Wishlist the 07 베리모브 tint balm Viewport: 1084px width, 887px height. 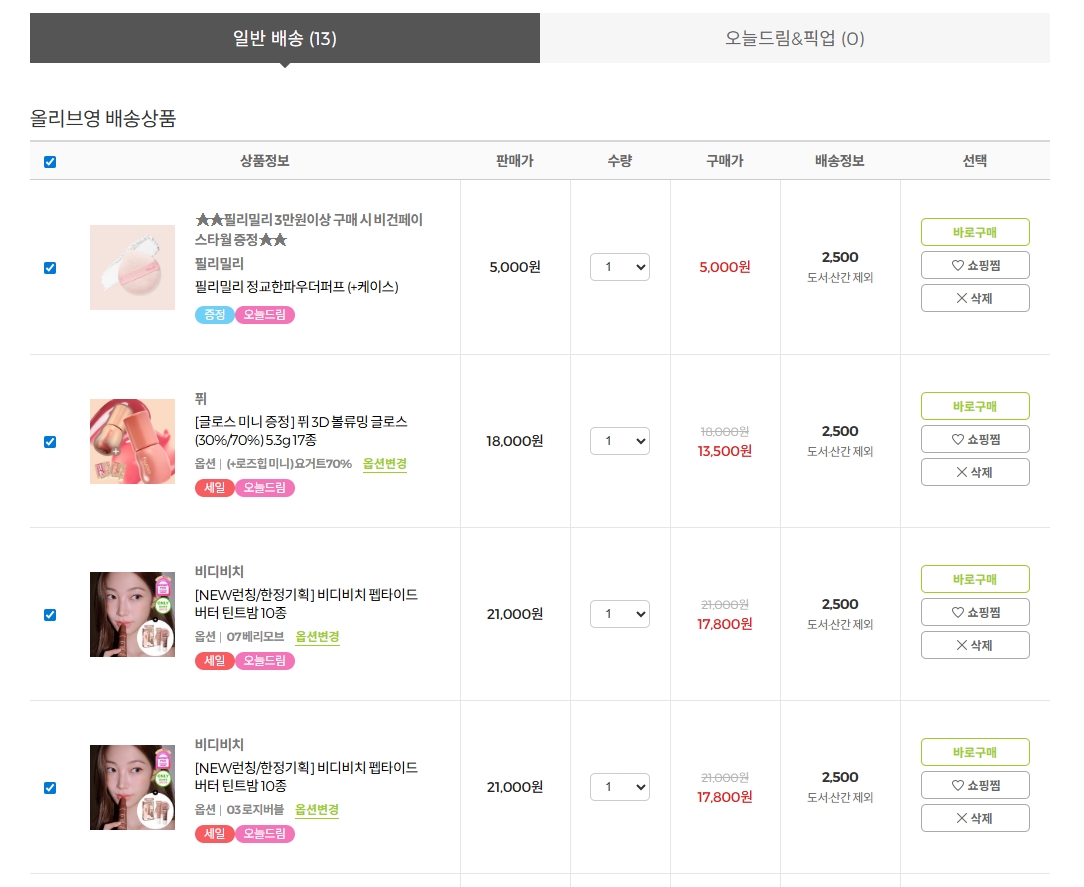(975, 612)
